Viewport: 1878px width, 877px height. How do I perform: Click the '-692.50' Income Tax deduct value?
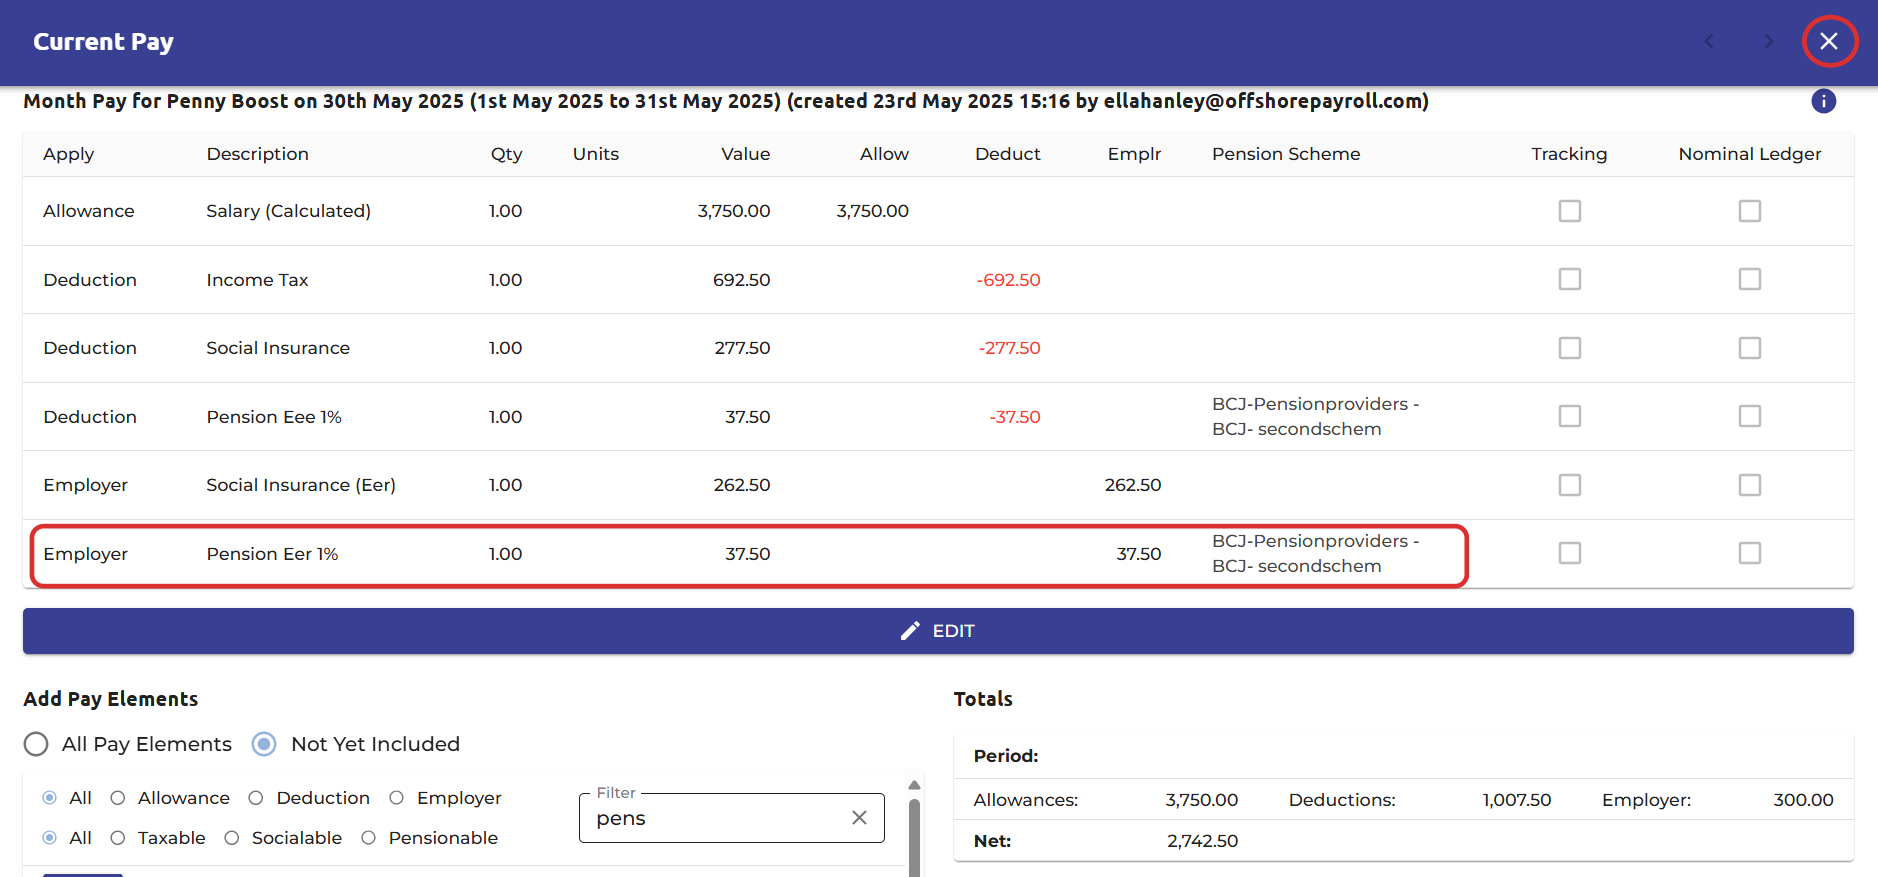tap(1008, 280)
